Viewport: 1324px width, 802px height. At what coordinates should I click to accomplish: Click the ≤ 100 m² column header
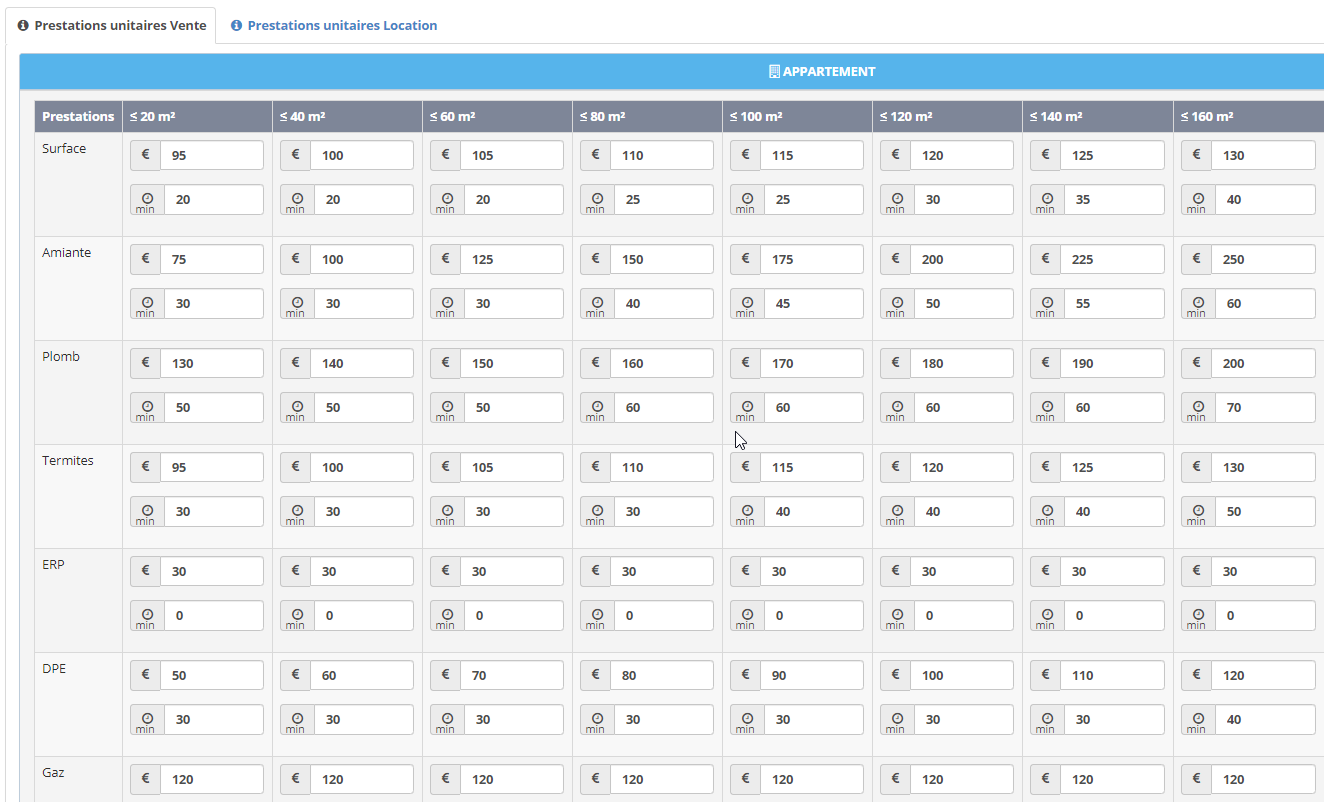pyautogui.click(x=797, y=116)
